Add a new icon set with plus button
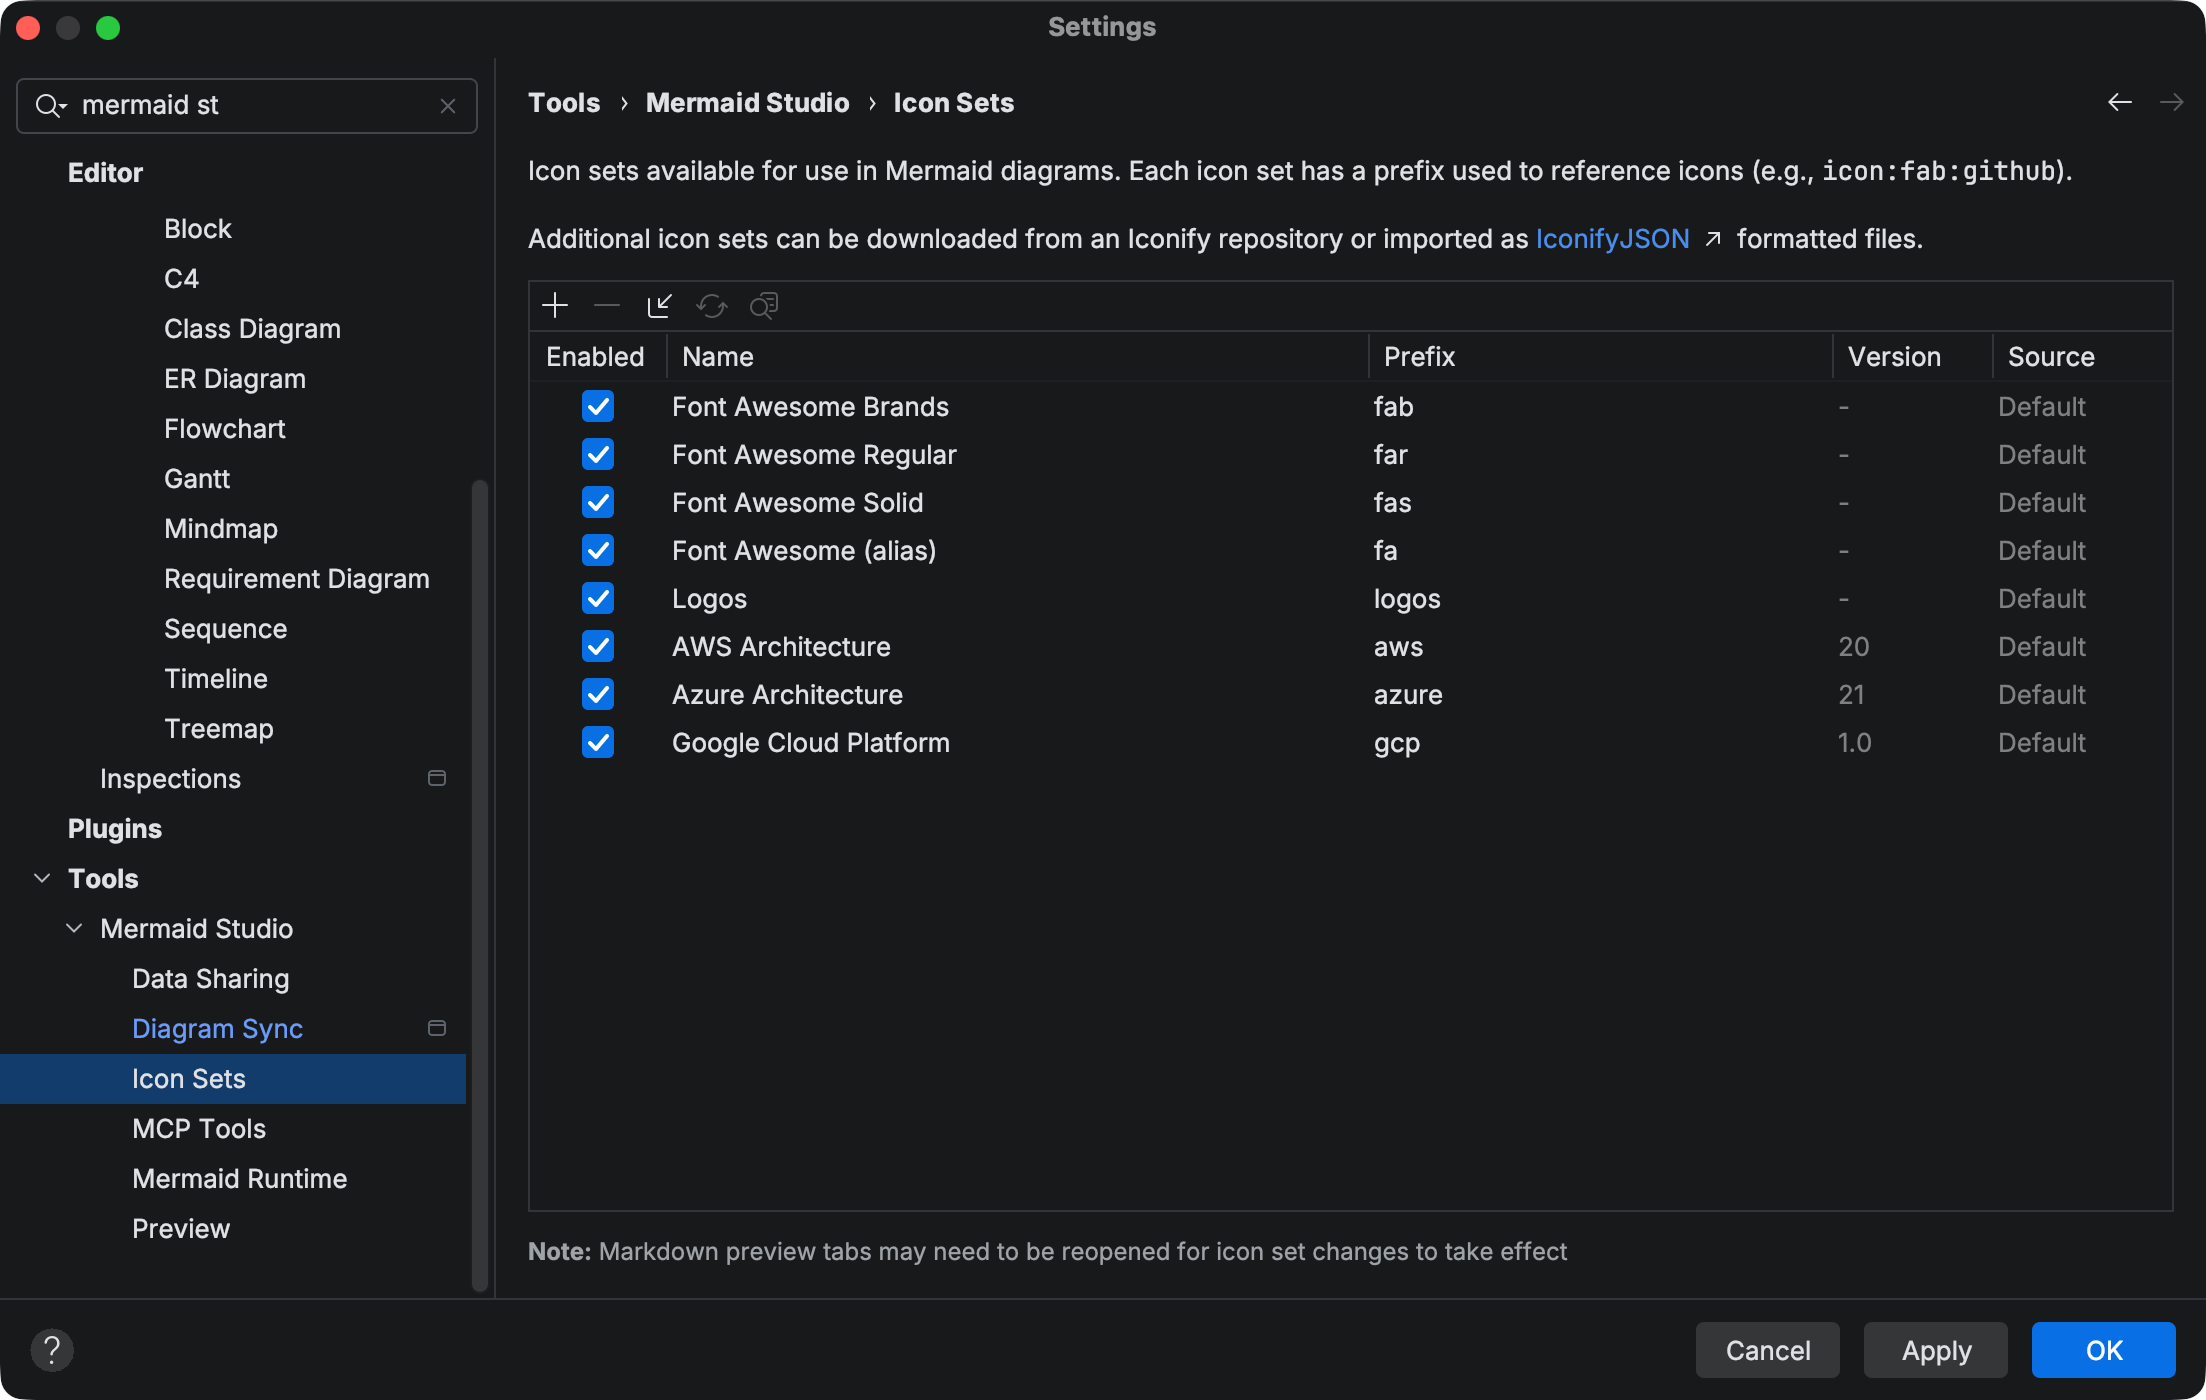This screenshot has width=2206, height=1400. [x=555, y=305]
